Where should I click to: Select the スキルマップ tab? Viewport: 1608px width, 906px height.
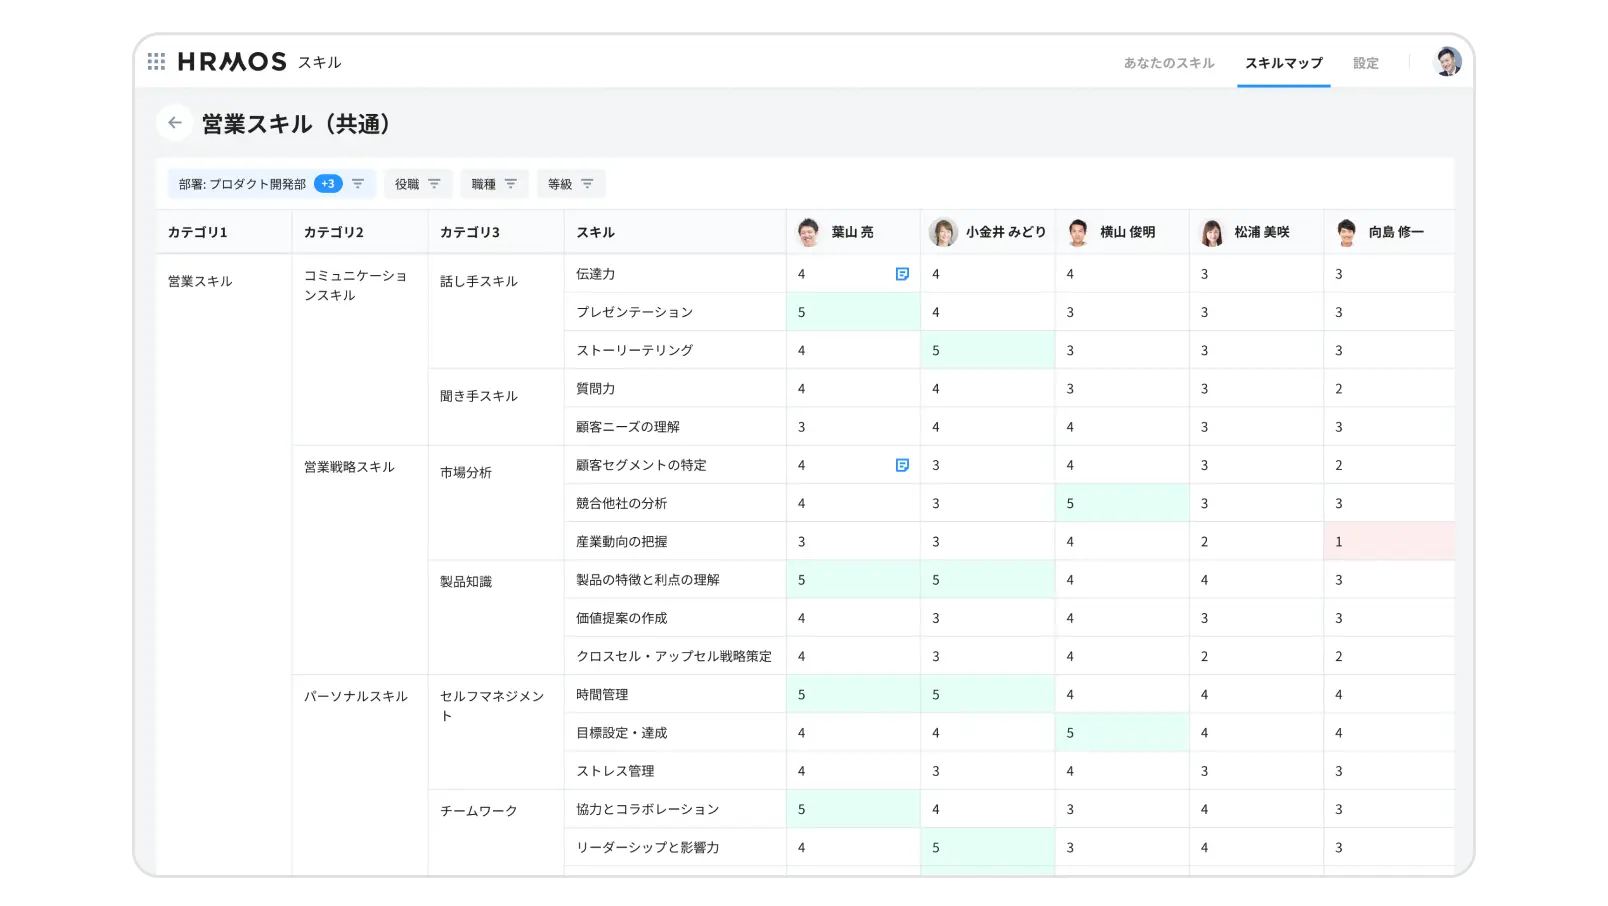pos(1283,62)
